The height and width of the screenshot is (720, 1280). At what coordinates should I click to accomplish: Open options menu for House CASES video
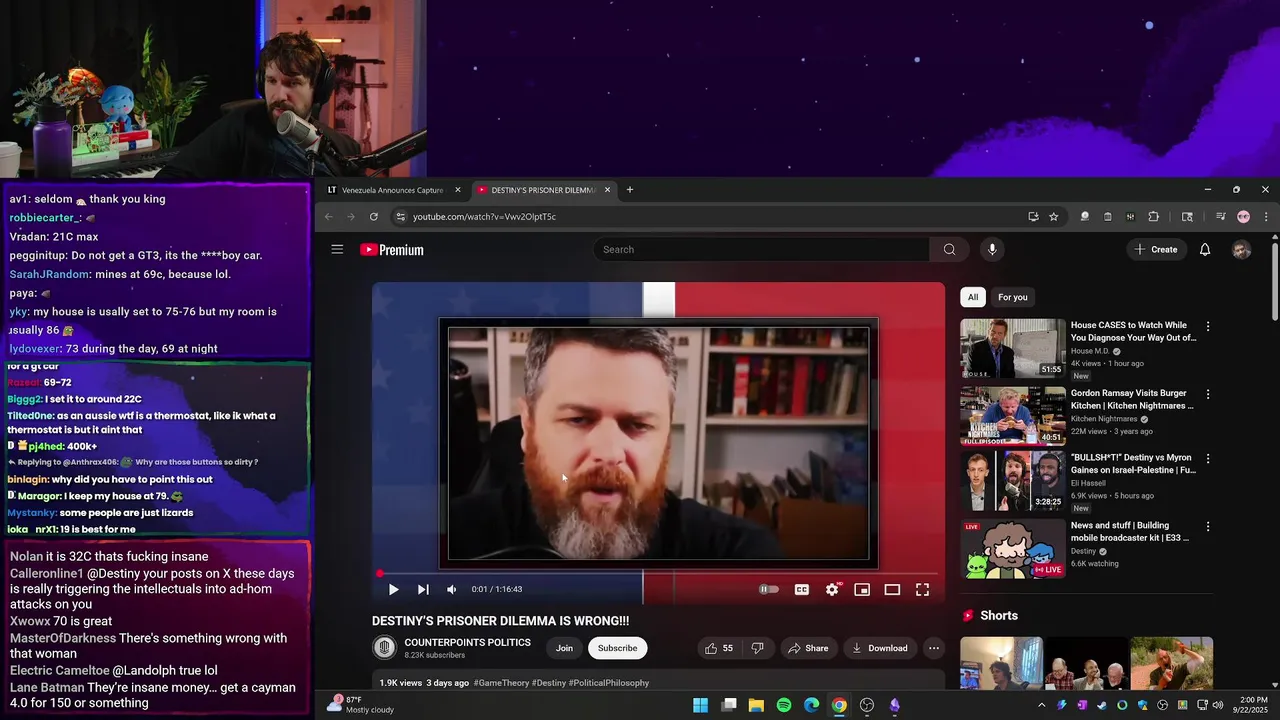pos(1208,327)
